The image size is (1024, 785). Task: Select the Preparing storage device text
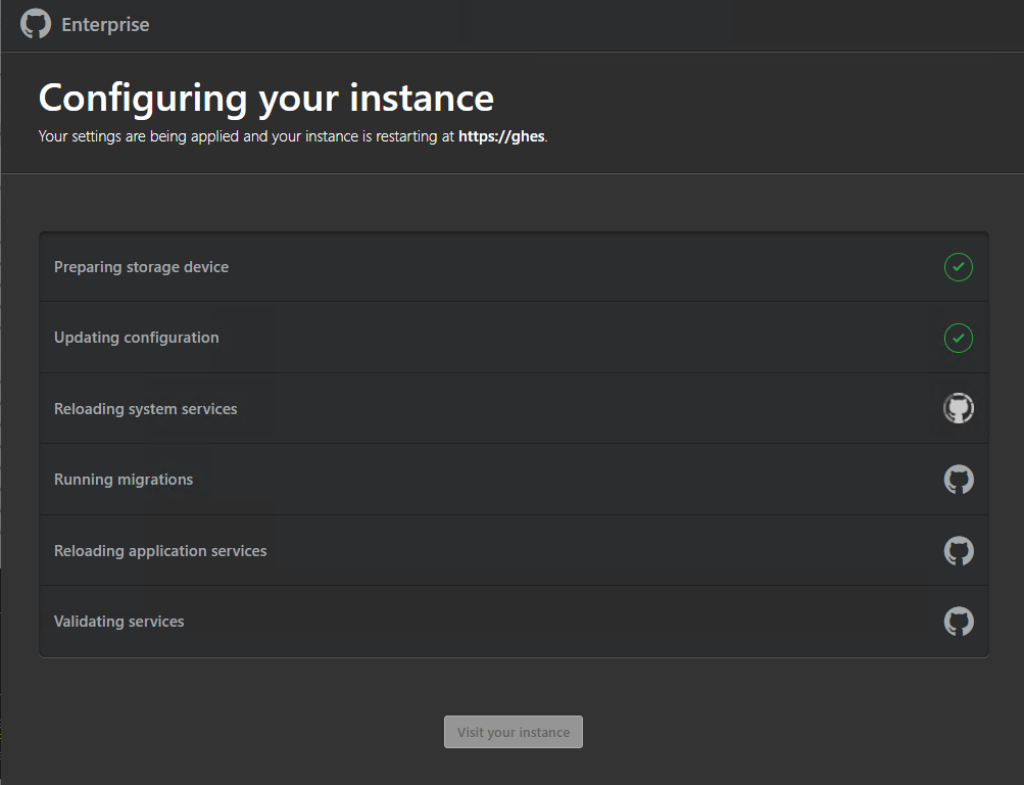click(141, 267)
